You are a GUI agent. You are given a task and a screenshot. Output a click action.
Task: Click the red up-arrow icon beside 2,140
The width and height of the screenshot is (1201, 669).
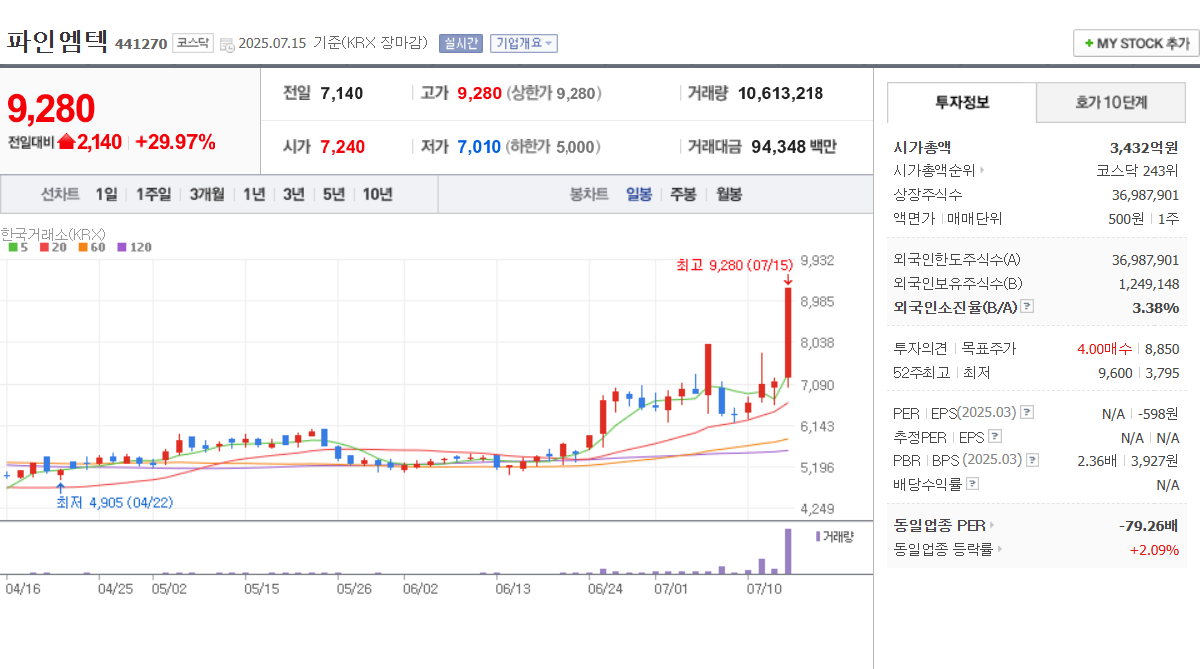(x=66, y=142)
